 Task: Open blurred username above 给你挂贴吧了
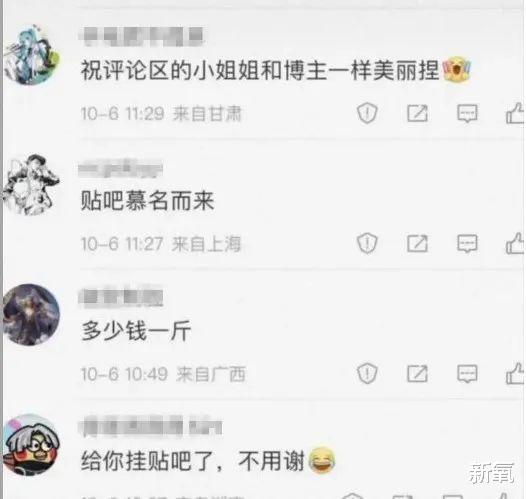pos(150,427)
